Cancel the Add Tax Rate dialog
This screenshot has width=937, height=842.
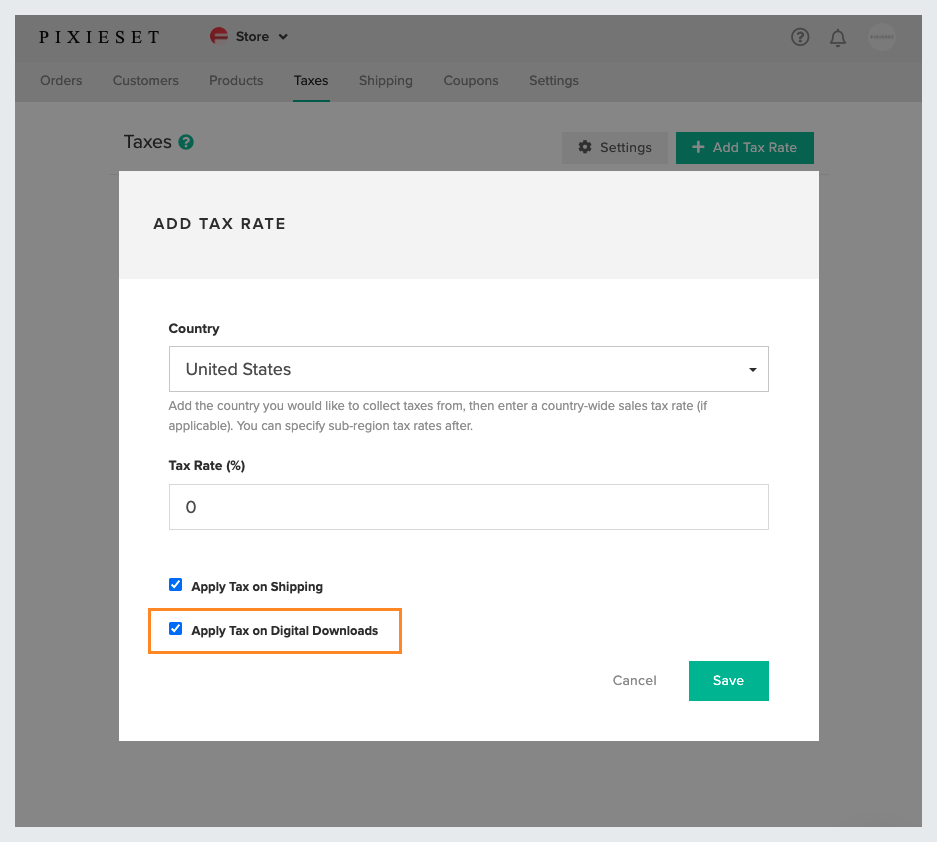coord(634,681)
